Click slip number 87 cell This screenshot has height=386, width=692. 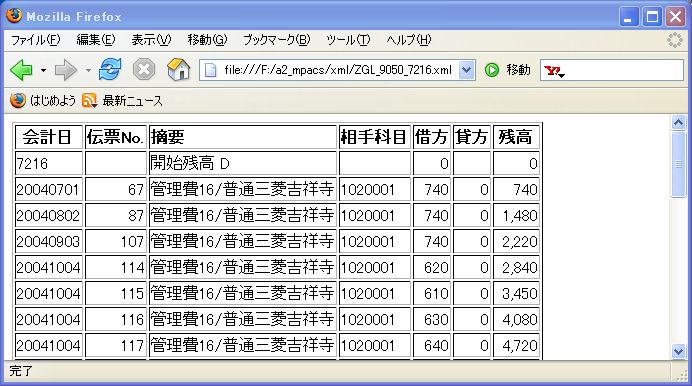pyautogui.click(x=116, y=215)
